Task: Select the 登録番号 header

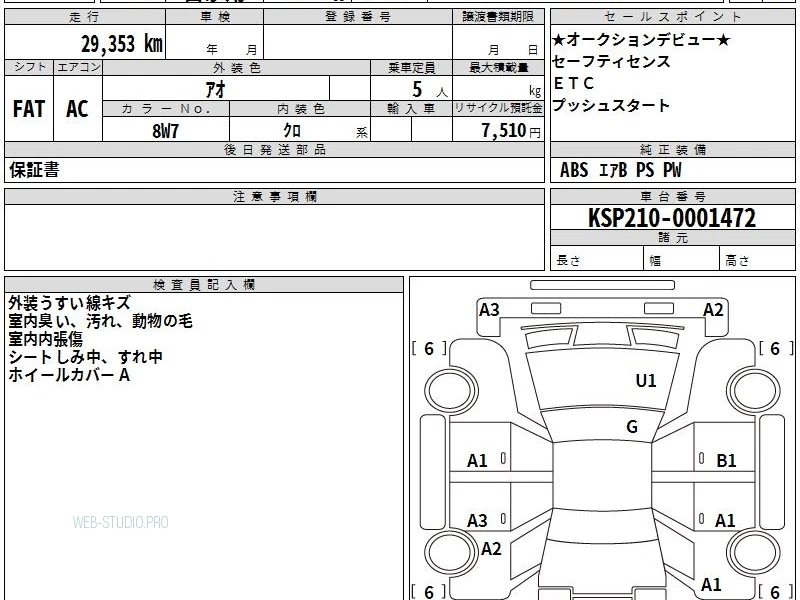Action: pos(358,17)
